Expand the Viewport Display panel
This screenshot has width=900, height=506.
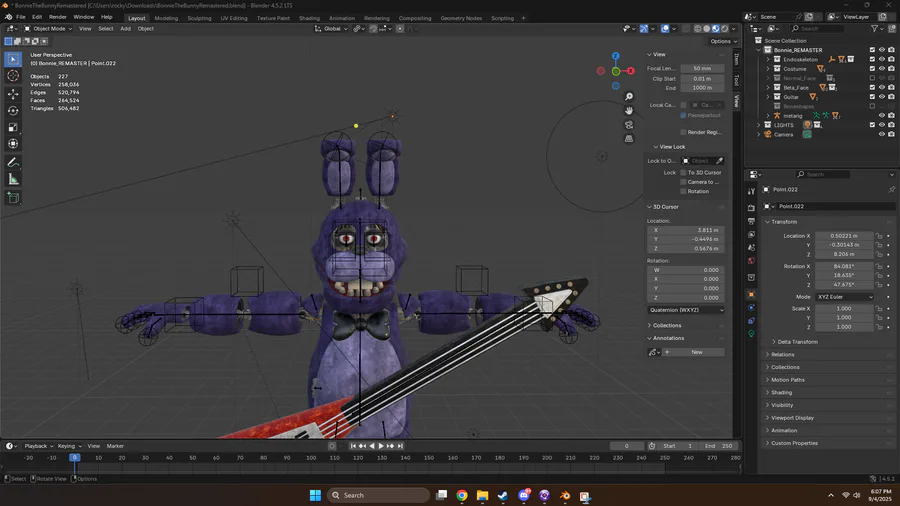click(x=792, y=418)
